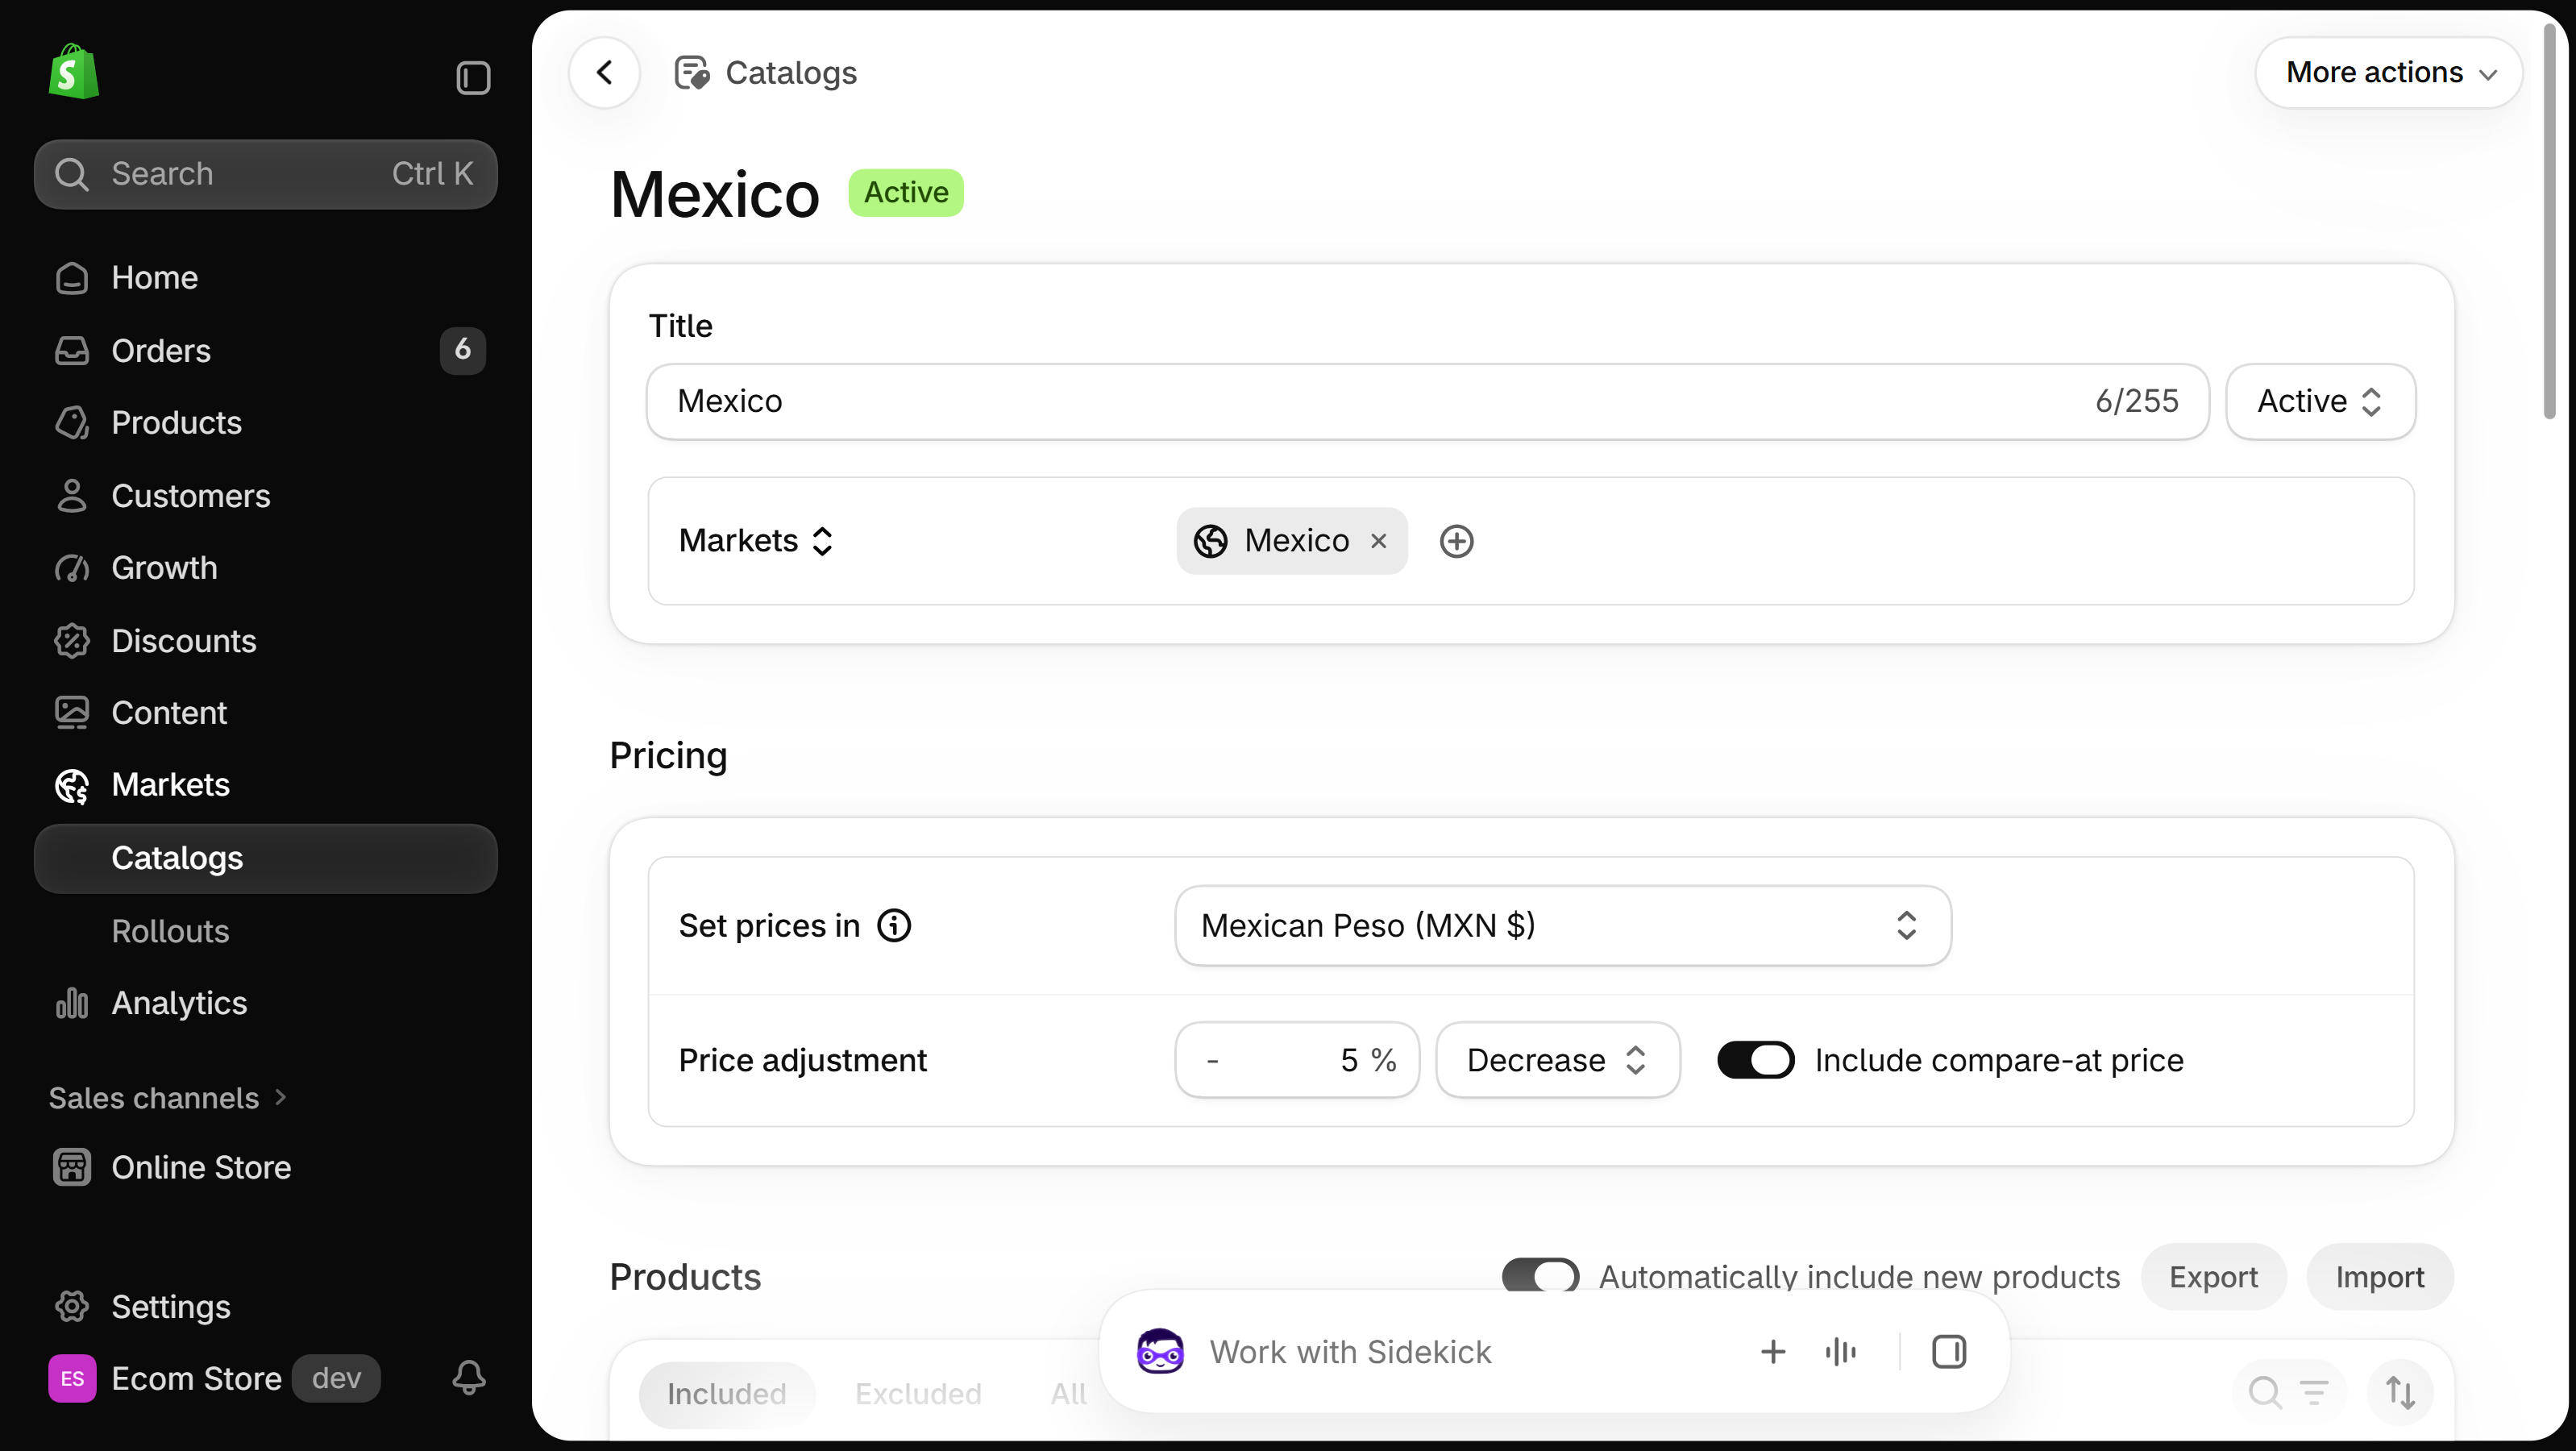Click the sidebar Search box
2576x1451 pixels.
coord(266,174)
